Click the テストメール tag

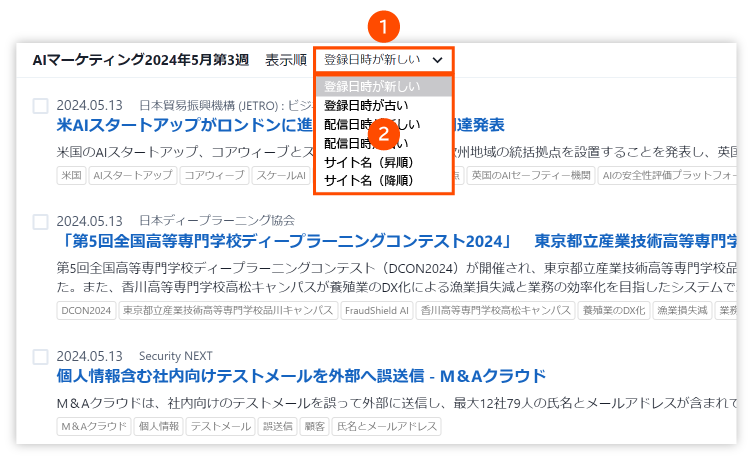point(221,426)
